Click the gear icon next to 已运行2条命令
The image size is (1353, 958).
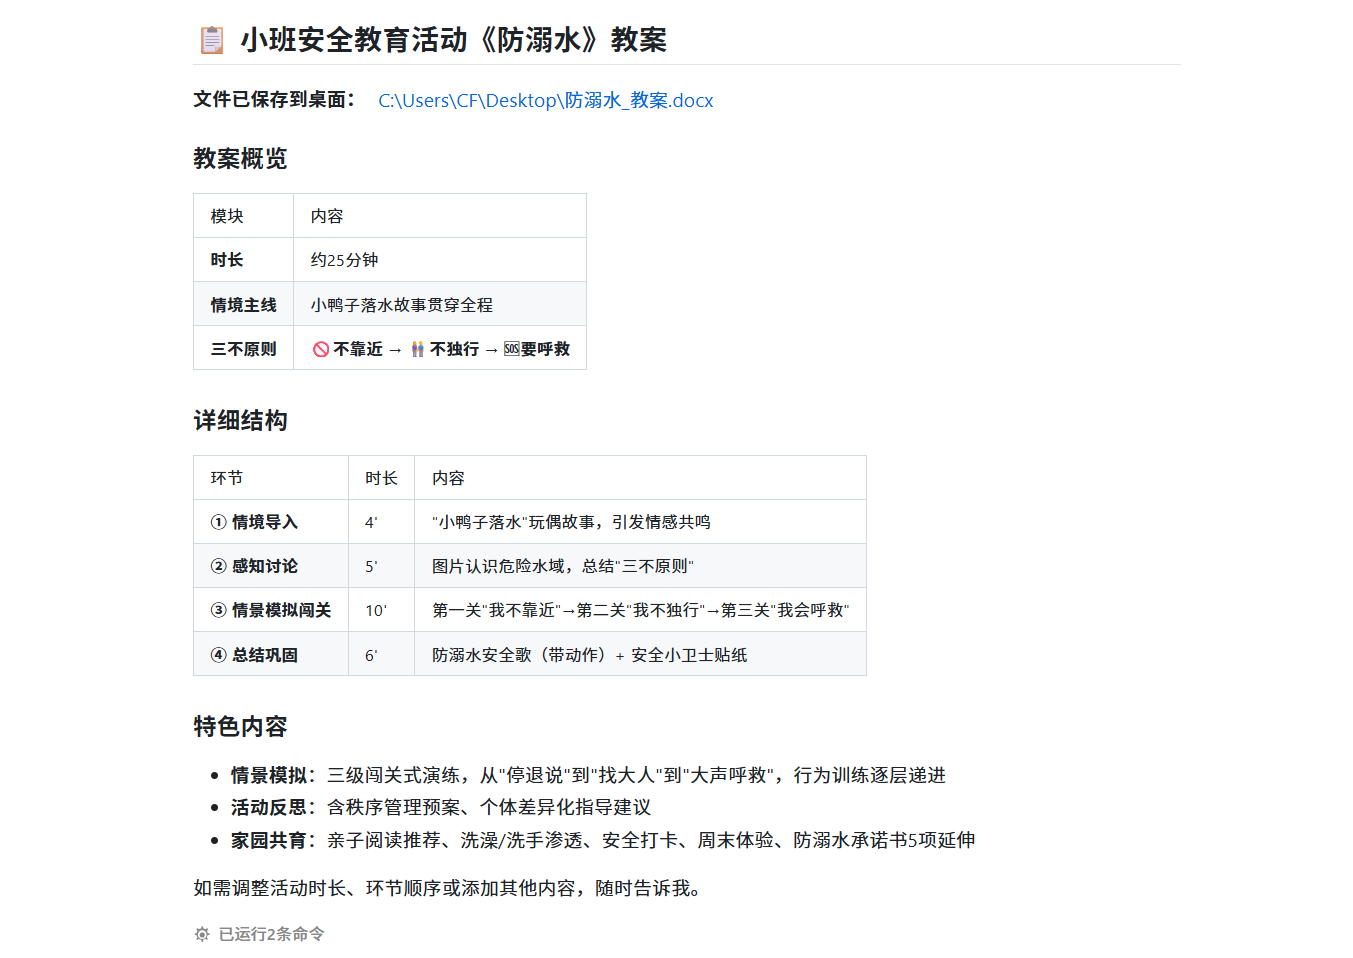coord(202,934)
